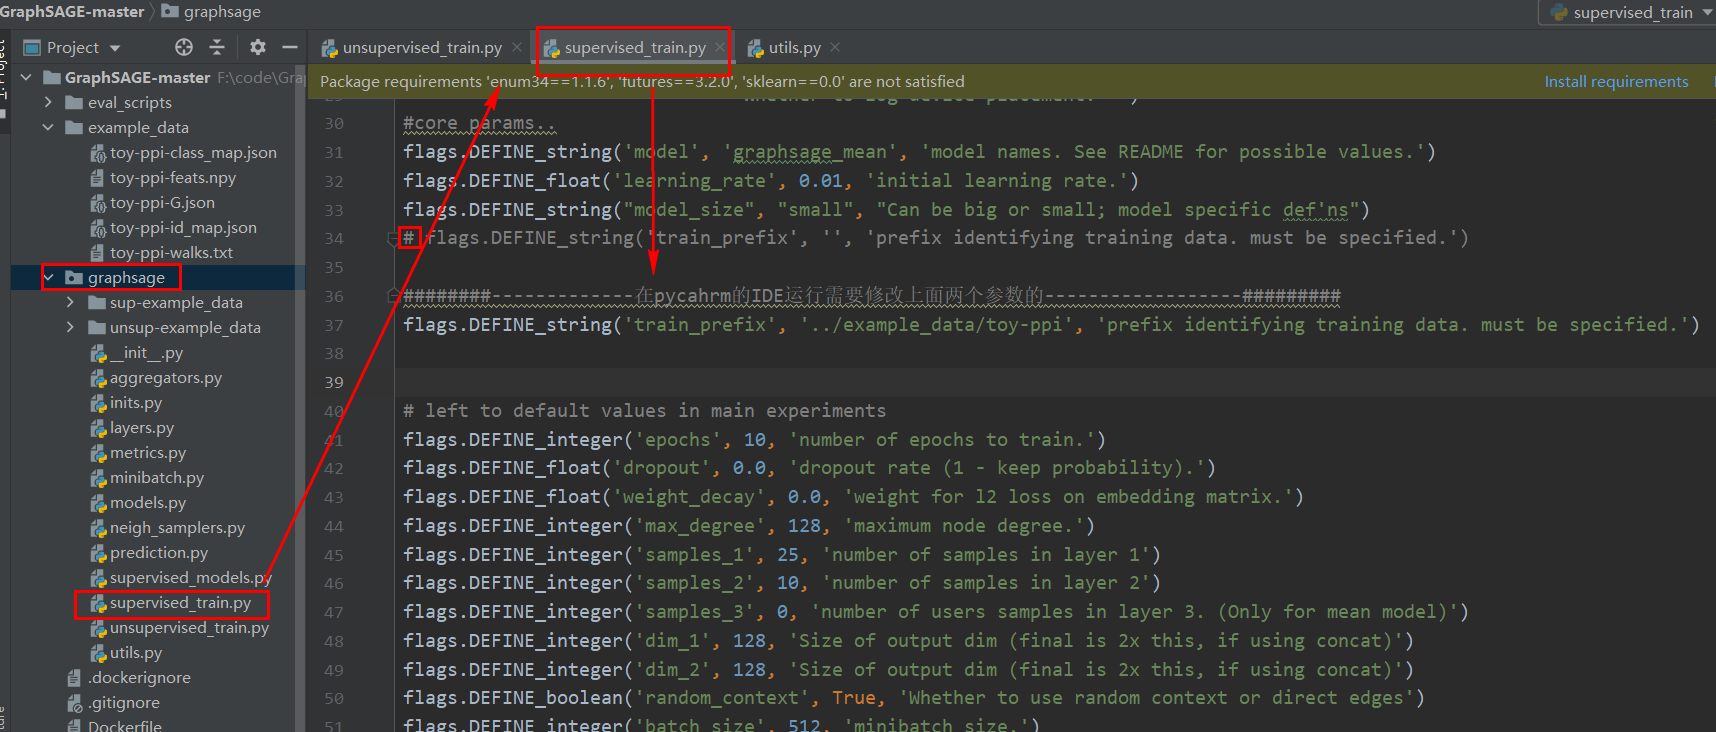Click the locate/select opened file target icon

(184, 47)
